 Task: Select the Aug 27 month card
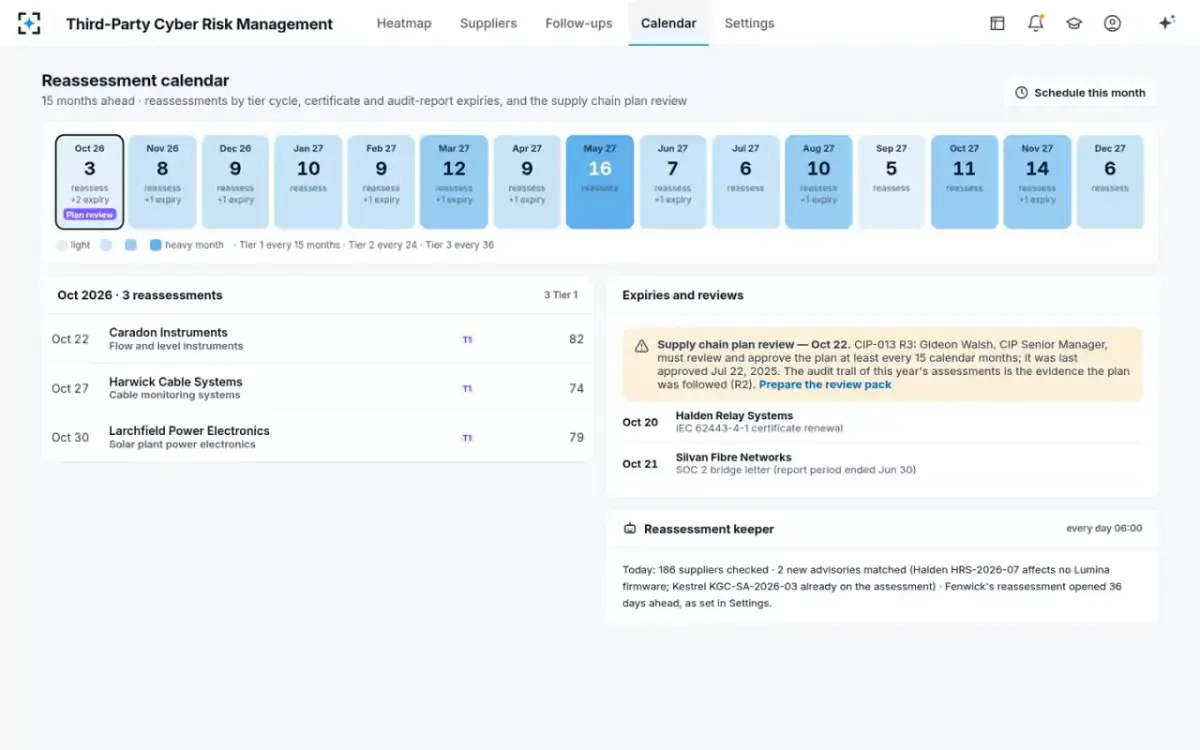pos(818,182)
